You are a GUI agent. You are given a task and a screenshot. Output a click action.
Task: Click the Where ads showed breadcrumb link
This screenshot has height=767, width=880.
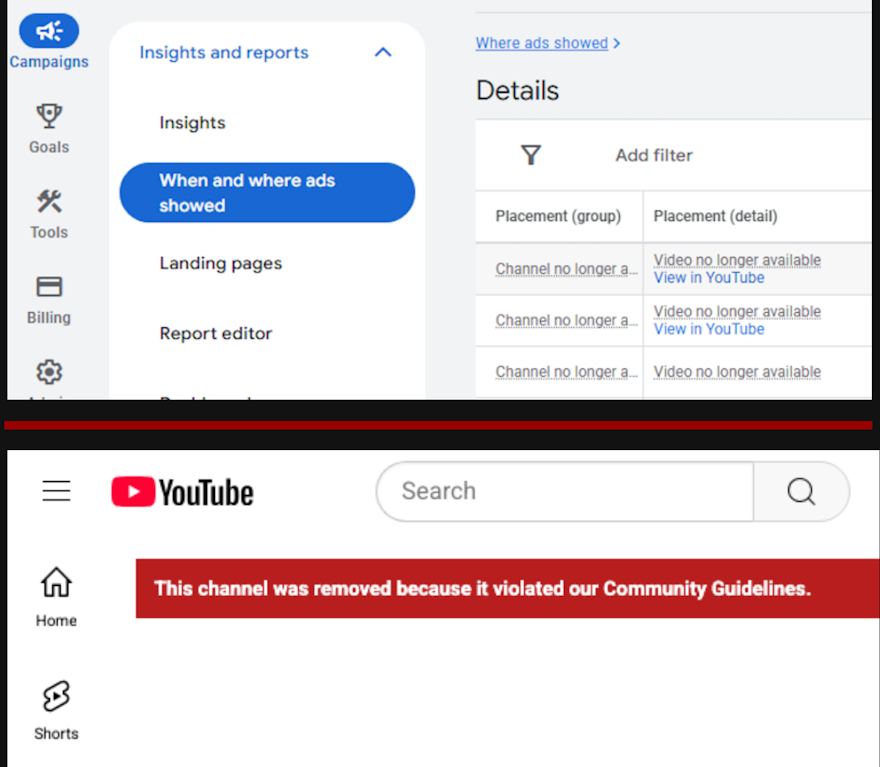[542, 43]
